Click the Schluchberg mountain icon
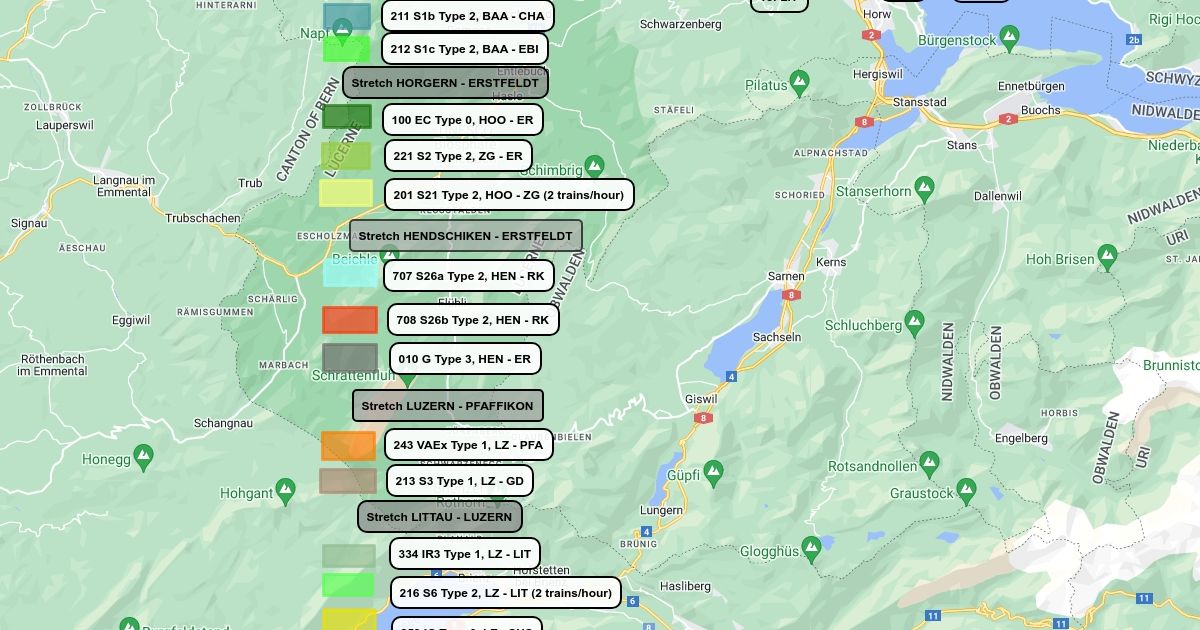The image size is (1200, 630). click(914, 322)
